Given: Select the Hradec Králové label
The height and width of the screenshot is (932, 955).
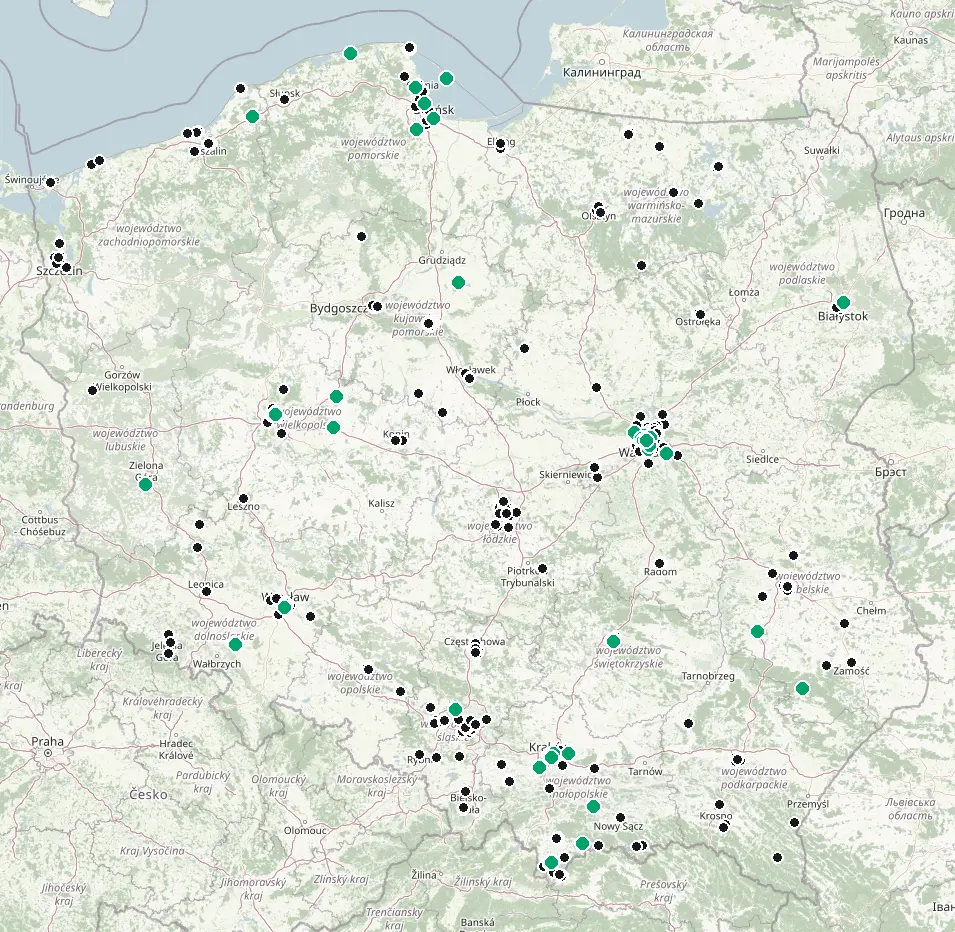Looking at the screenshot, I should [x=176, y=749].
